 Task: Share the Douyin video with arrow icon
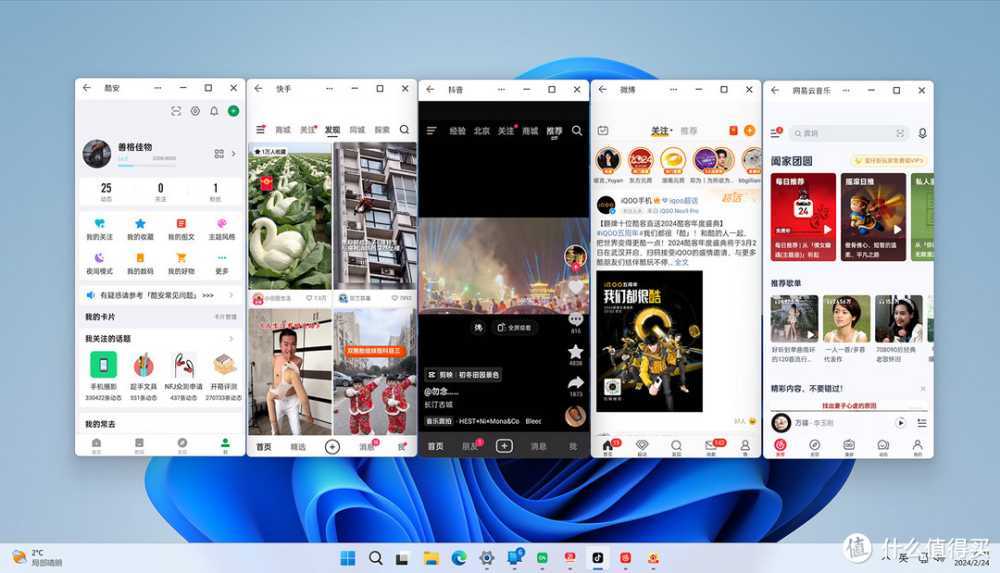coord(576,383)
